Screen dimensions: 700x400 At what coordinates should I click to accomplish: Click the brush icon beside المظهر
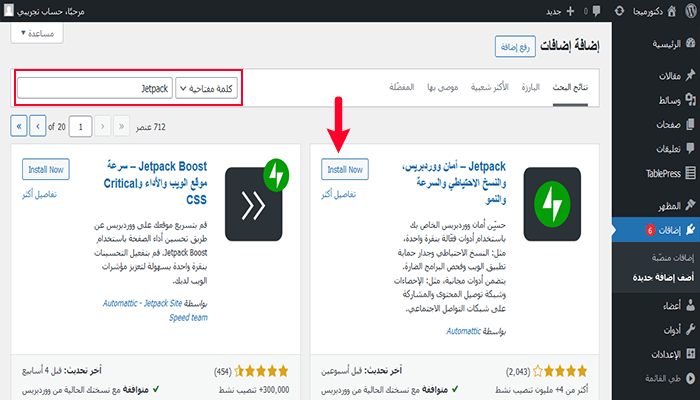pyautogui.click(x=690, y=205)
